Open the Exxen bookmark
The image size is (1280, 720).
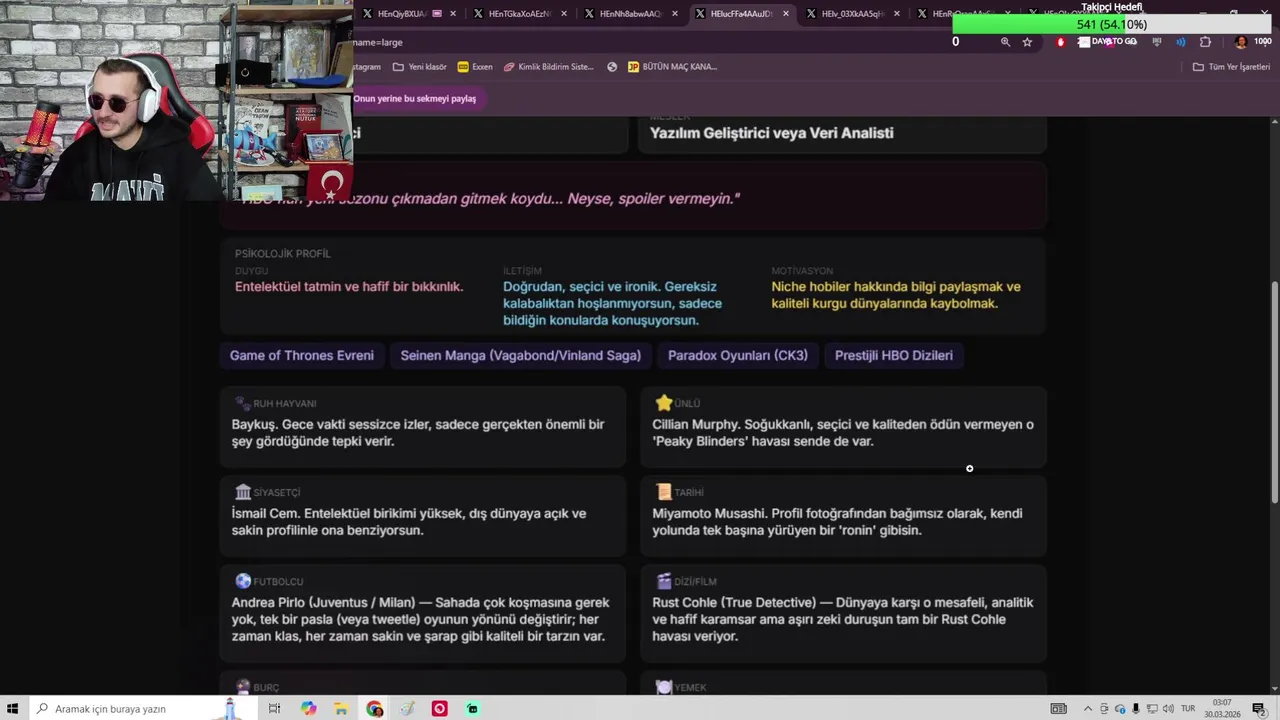(x=475, y=67)
